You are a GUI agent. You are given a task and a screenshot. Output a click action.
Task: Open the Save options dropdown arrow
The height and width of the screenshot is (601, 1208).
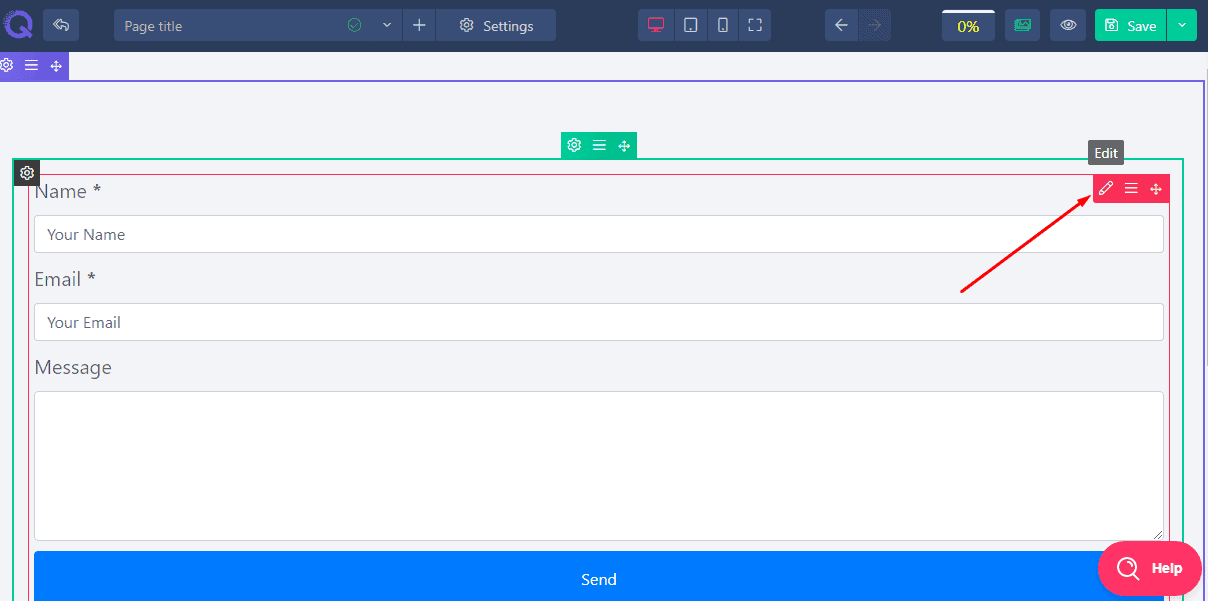[1182, 26]
